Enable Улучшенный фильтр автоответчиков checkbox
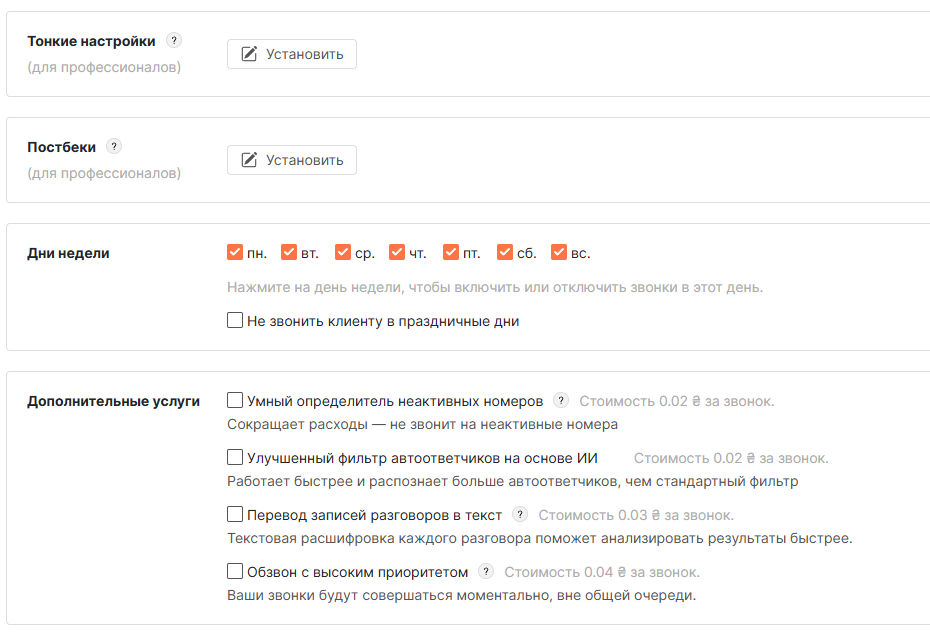930x638 pixels. coord(235,457)
